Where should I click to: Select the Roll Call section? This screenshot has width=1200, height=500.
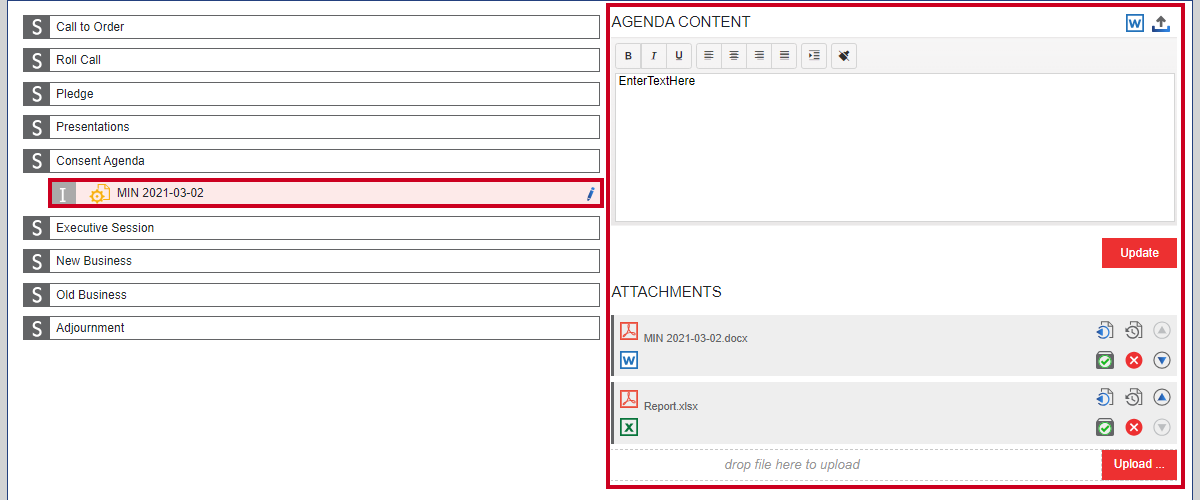311,60
